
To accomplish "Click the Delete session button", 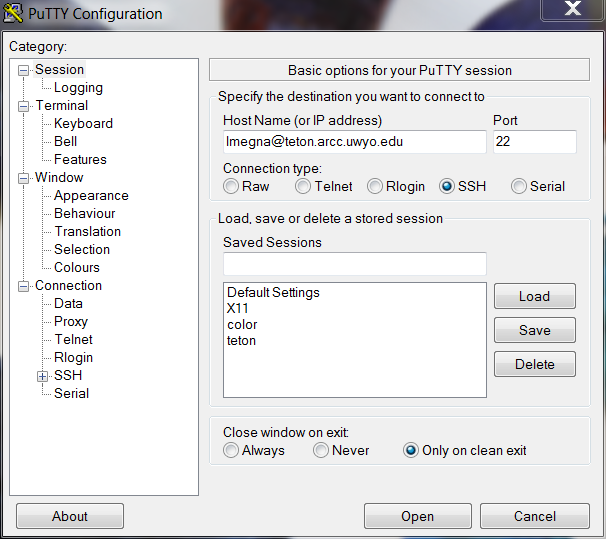I will 535,364.
